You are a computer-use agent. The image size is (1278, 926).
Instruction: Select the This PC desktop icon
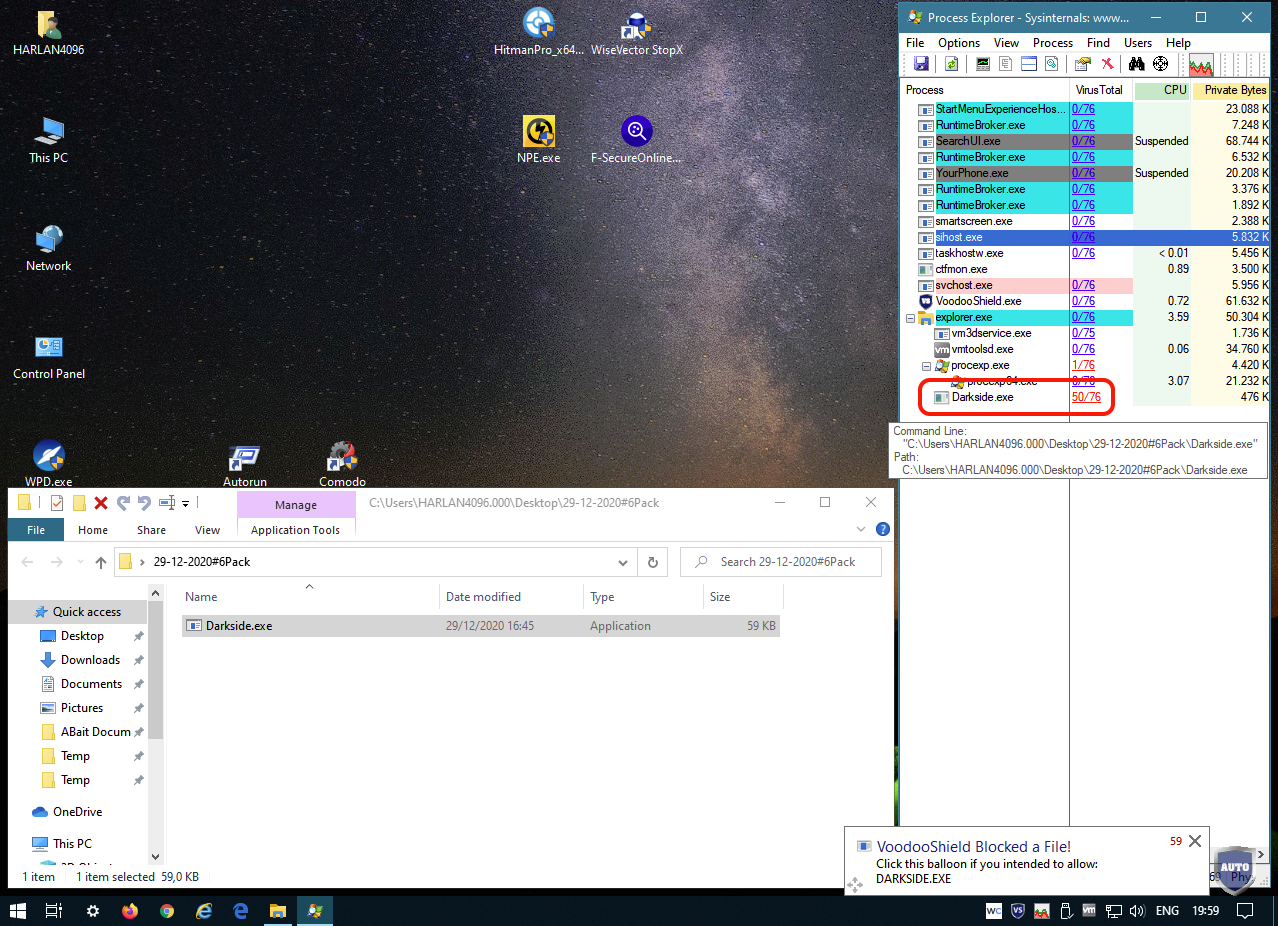pos(49,139)
